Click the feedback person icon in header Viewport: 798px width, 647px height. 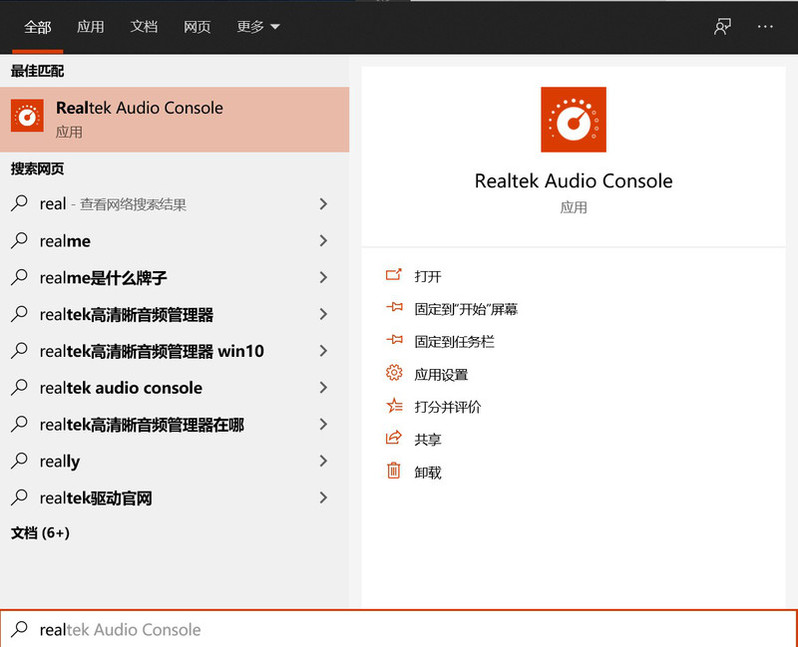point(722,27)
